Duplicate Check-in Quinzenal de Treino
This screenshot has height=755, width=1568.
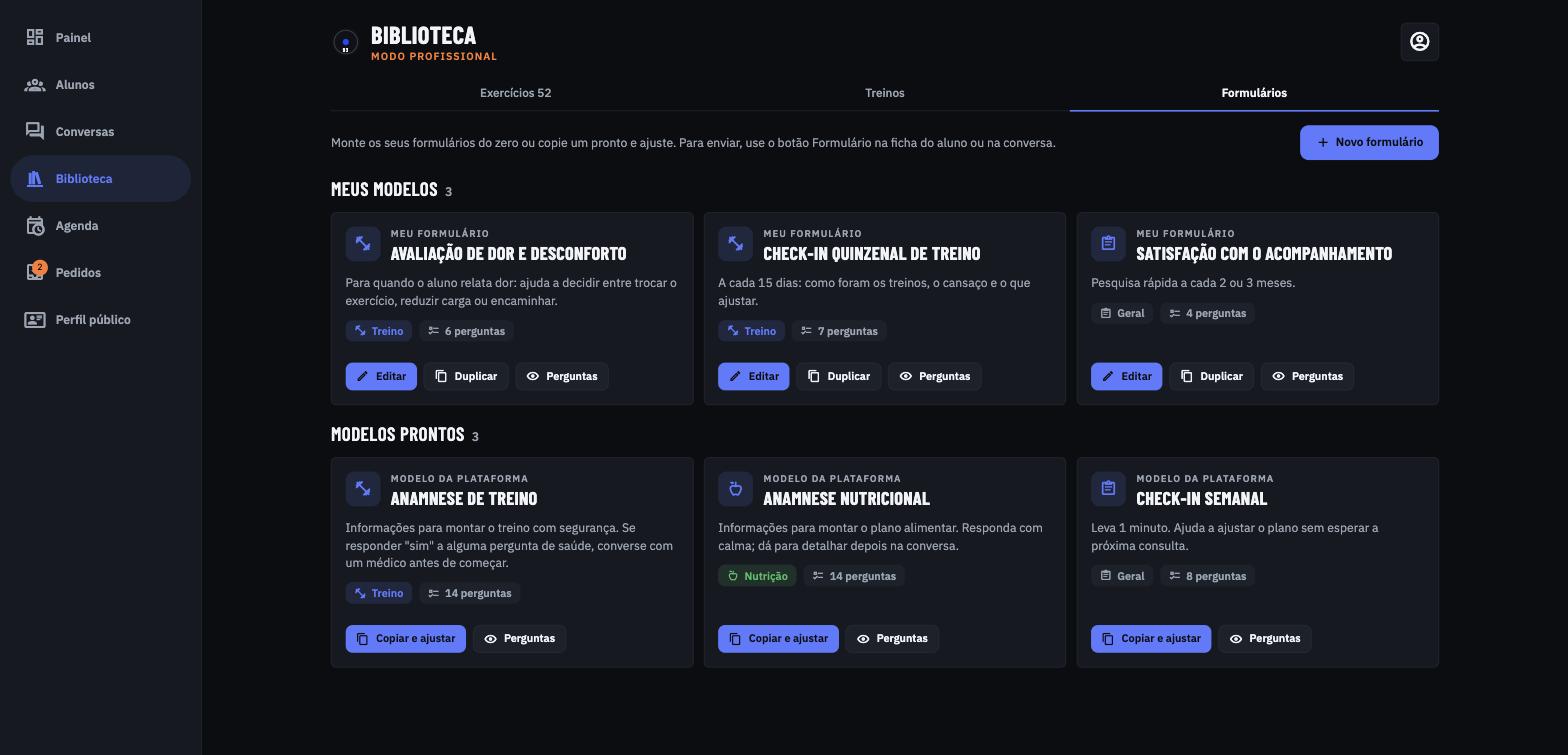839,376
